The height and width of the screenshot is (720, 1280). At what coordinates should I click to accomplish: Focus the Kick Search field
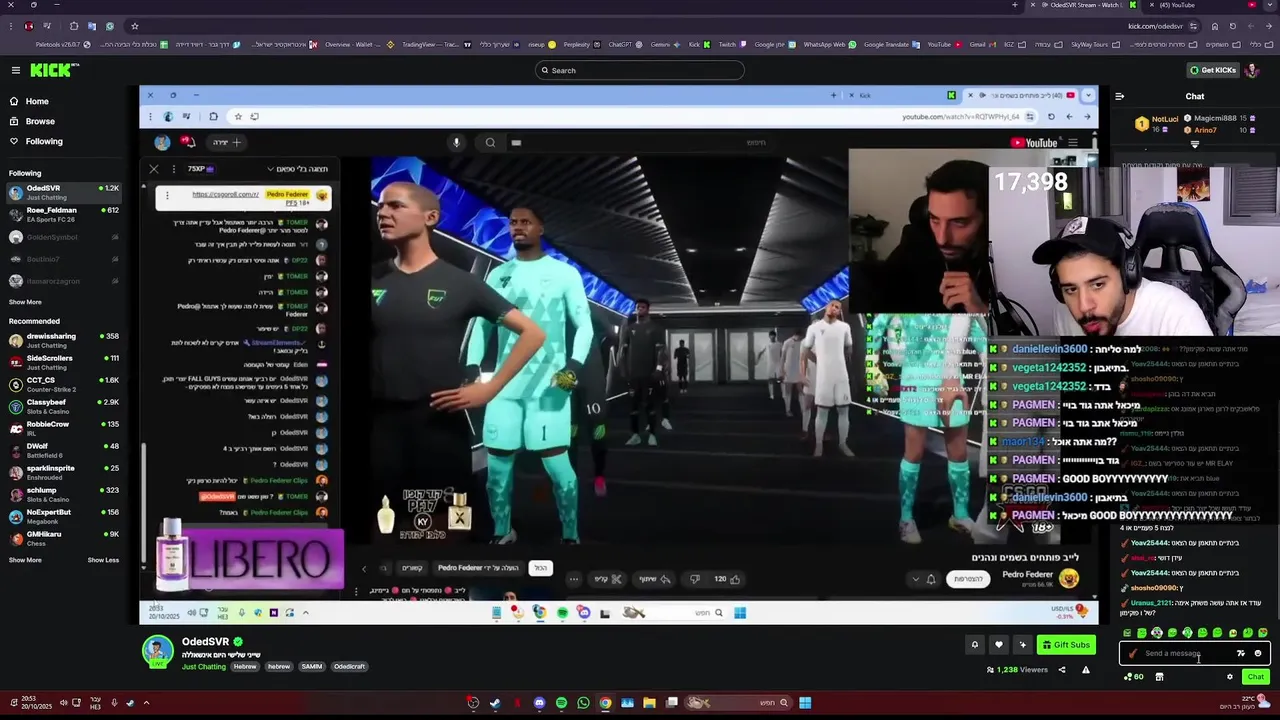click(640, 70)
